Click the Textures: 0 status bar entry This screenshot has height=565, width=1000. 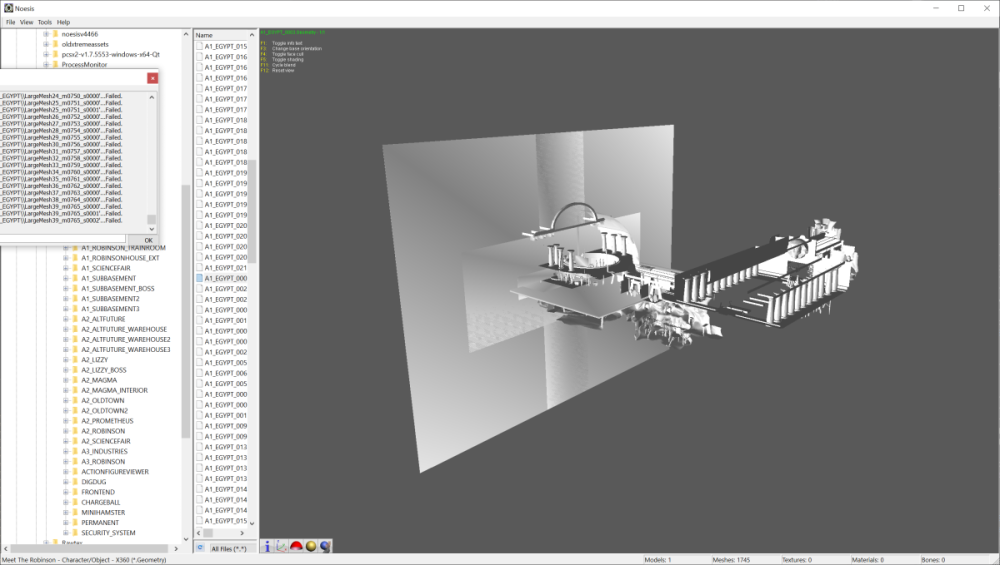pos(797,560)
